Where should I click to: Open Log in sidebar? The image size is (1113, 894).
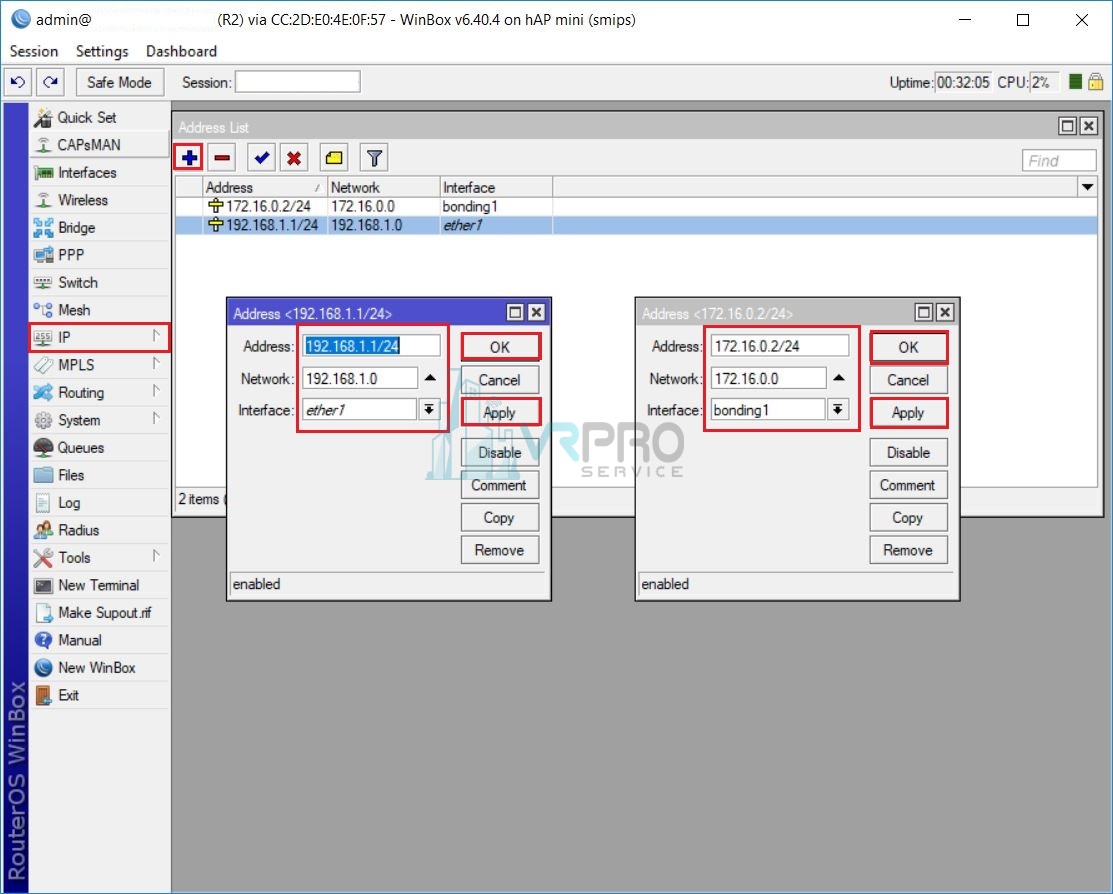pyautogui.click(x=99, y=503)
